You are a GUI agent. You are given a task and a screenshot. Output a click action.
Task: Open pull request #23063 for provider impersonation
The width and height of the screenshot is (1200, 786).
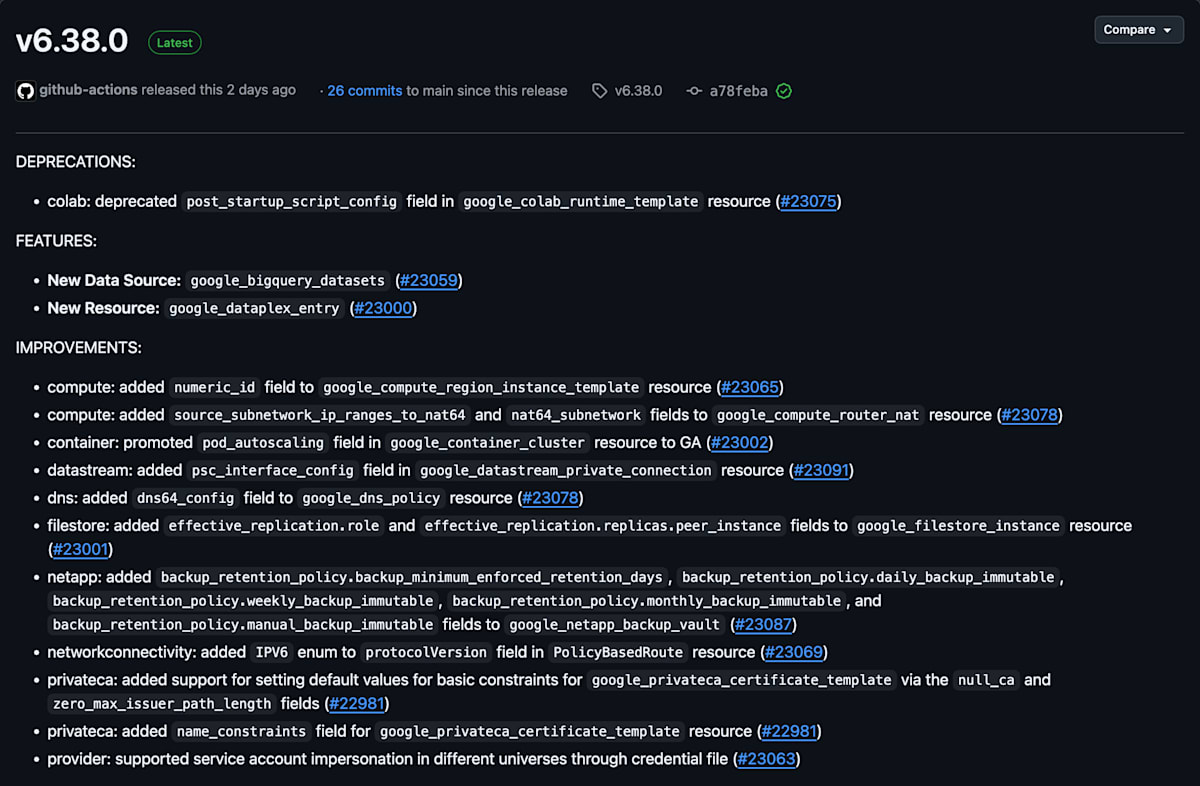click(x=767, y=759)
